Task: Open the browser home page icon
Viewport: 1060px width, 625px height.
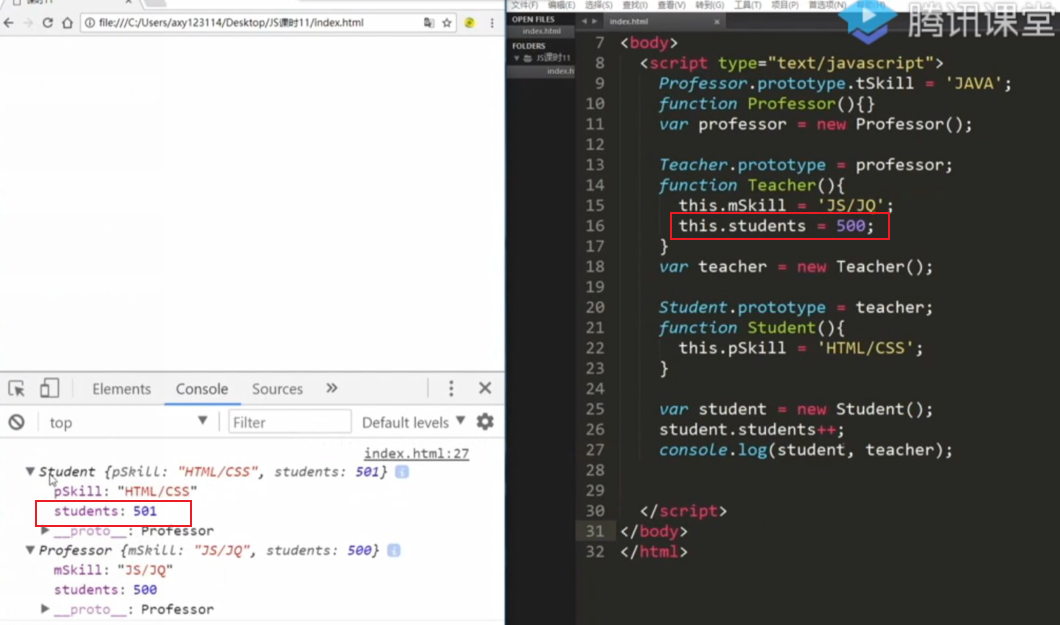Action: click(67, 22)
